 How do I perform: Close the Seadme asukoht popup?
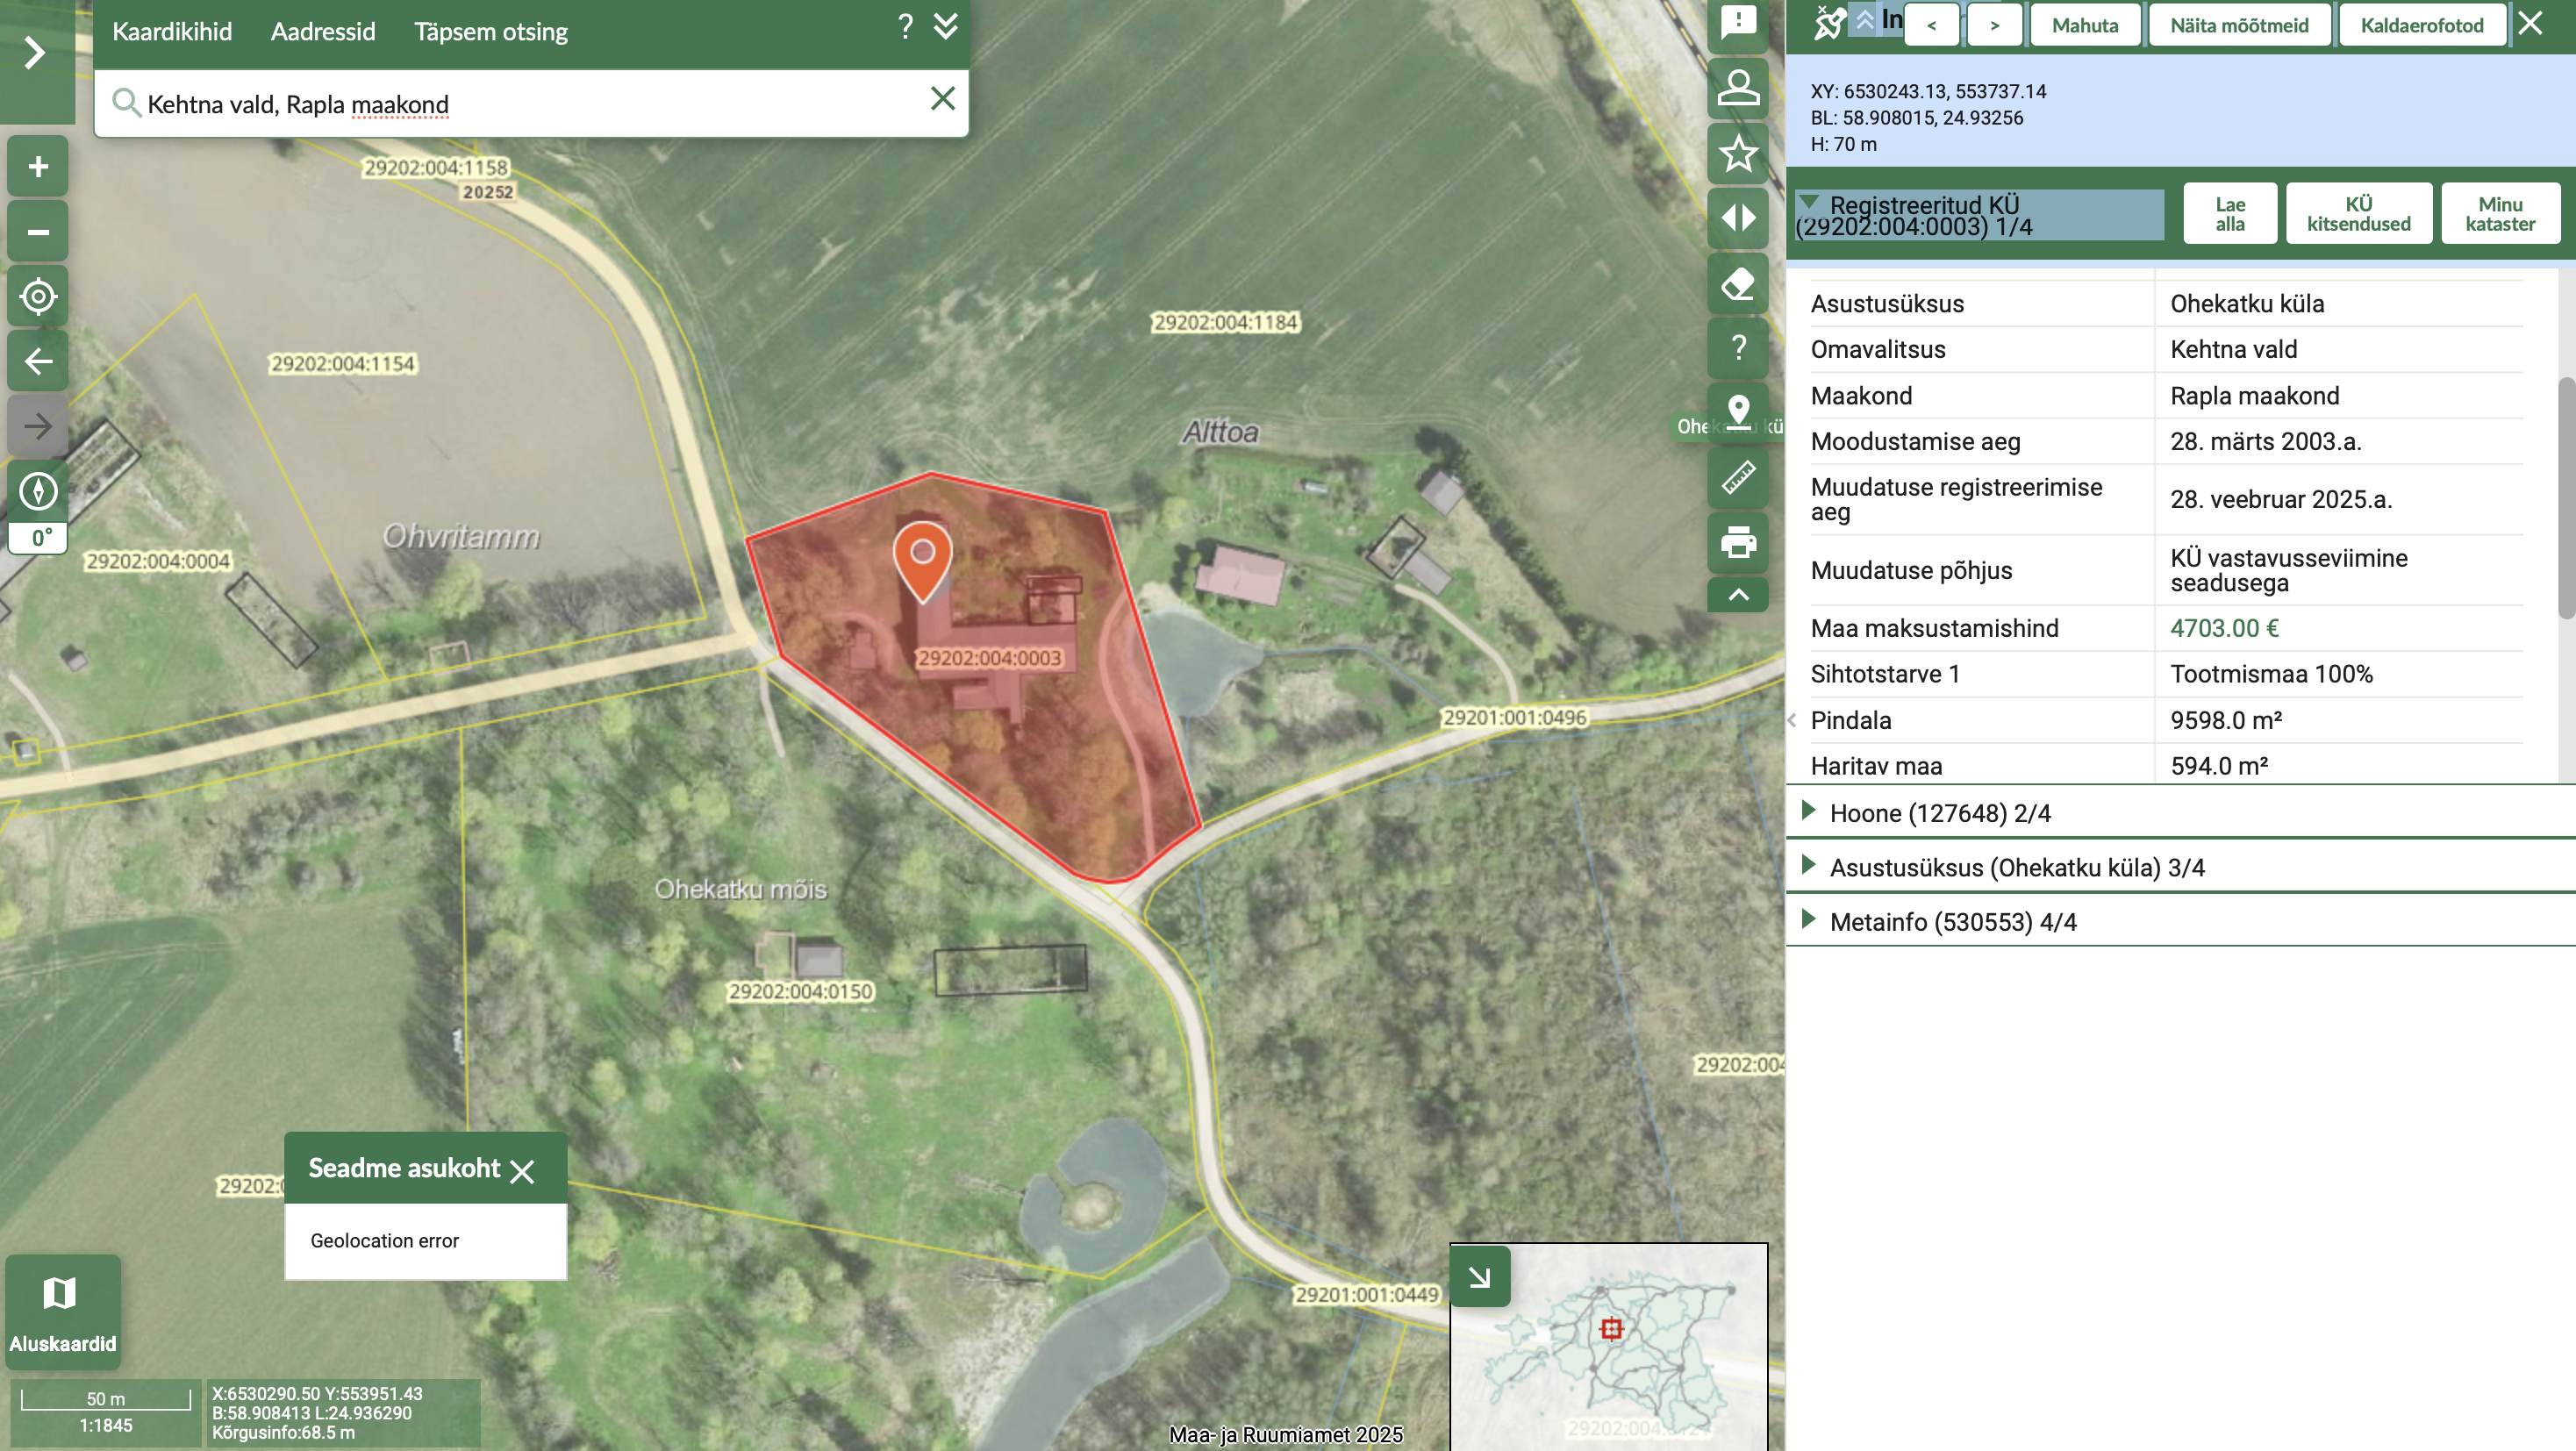pos(522,1171)
